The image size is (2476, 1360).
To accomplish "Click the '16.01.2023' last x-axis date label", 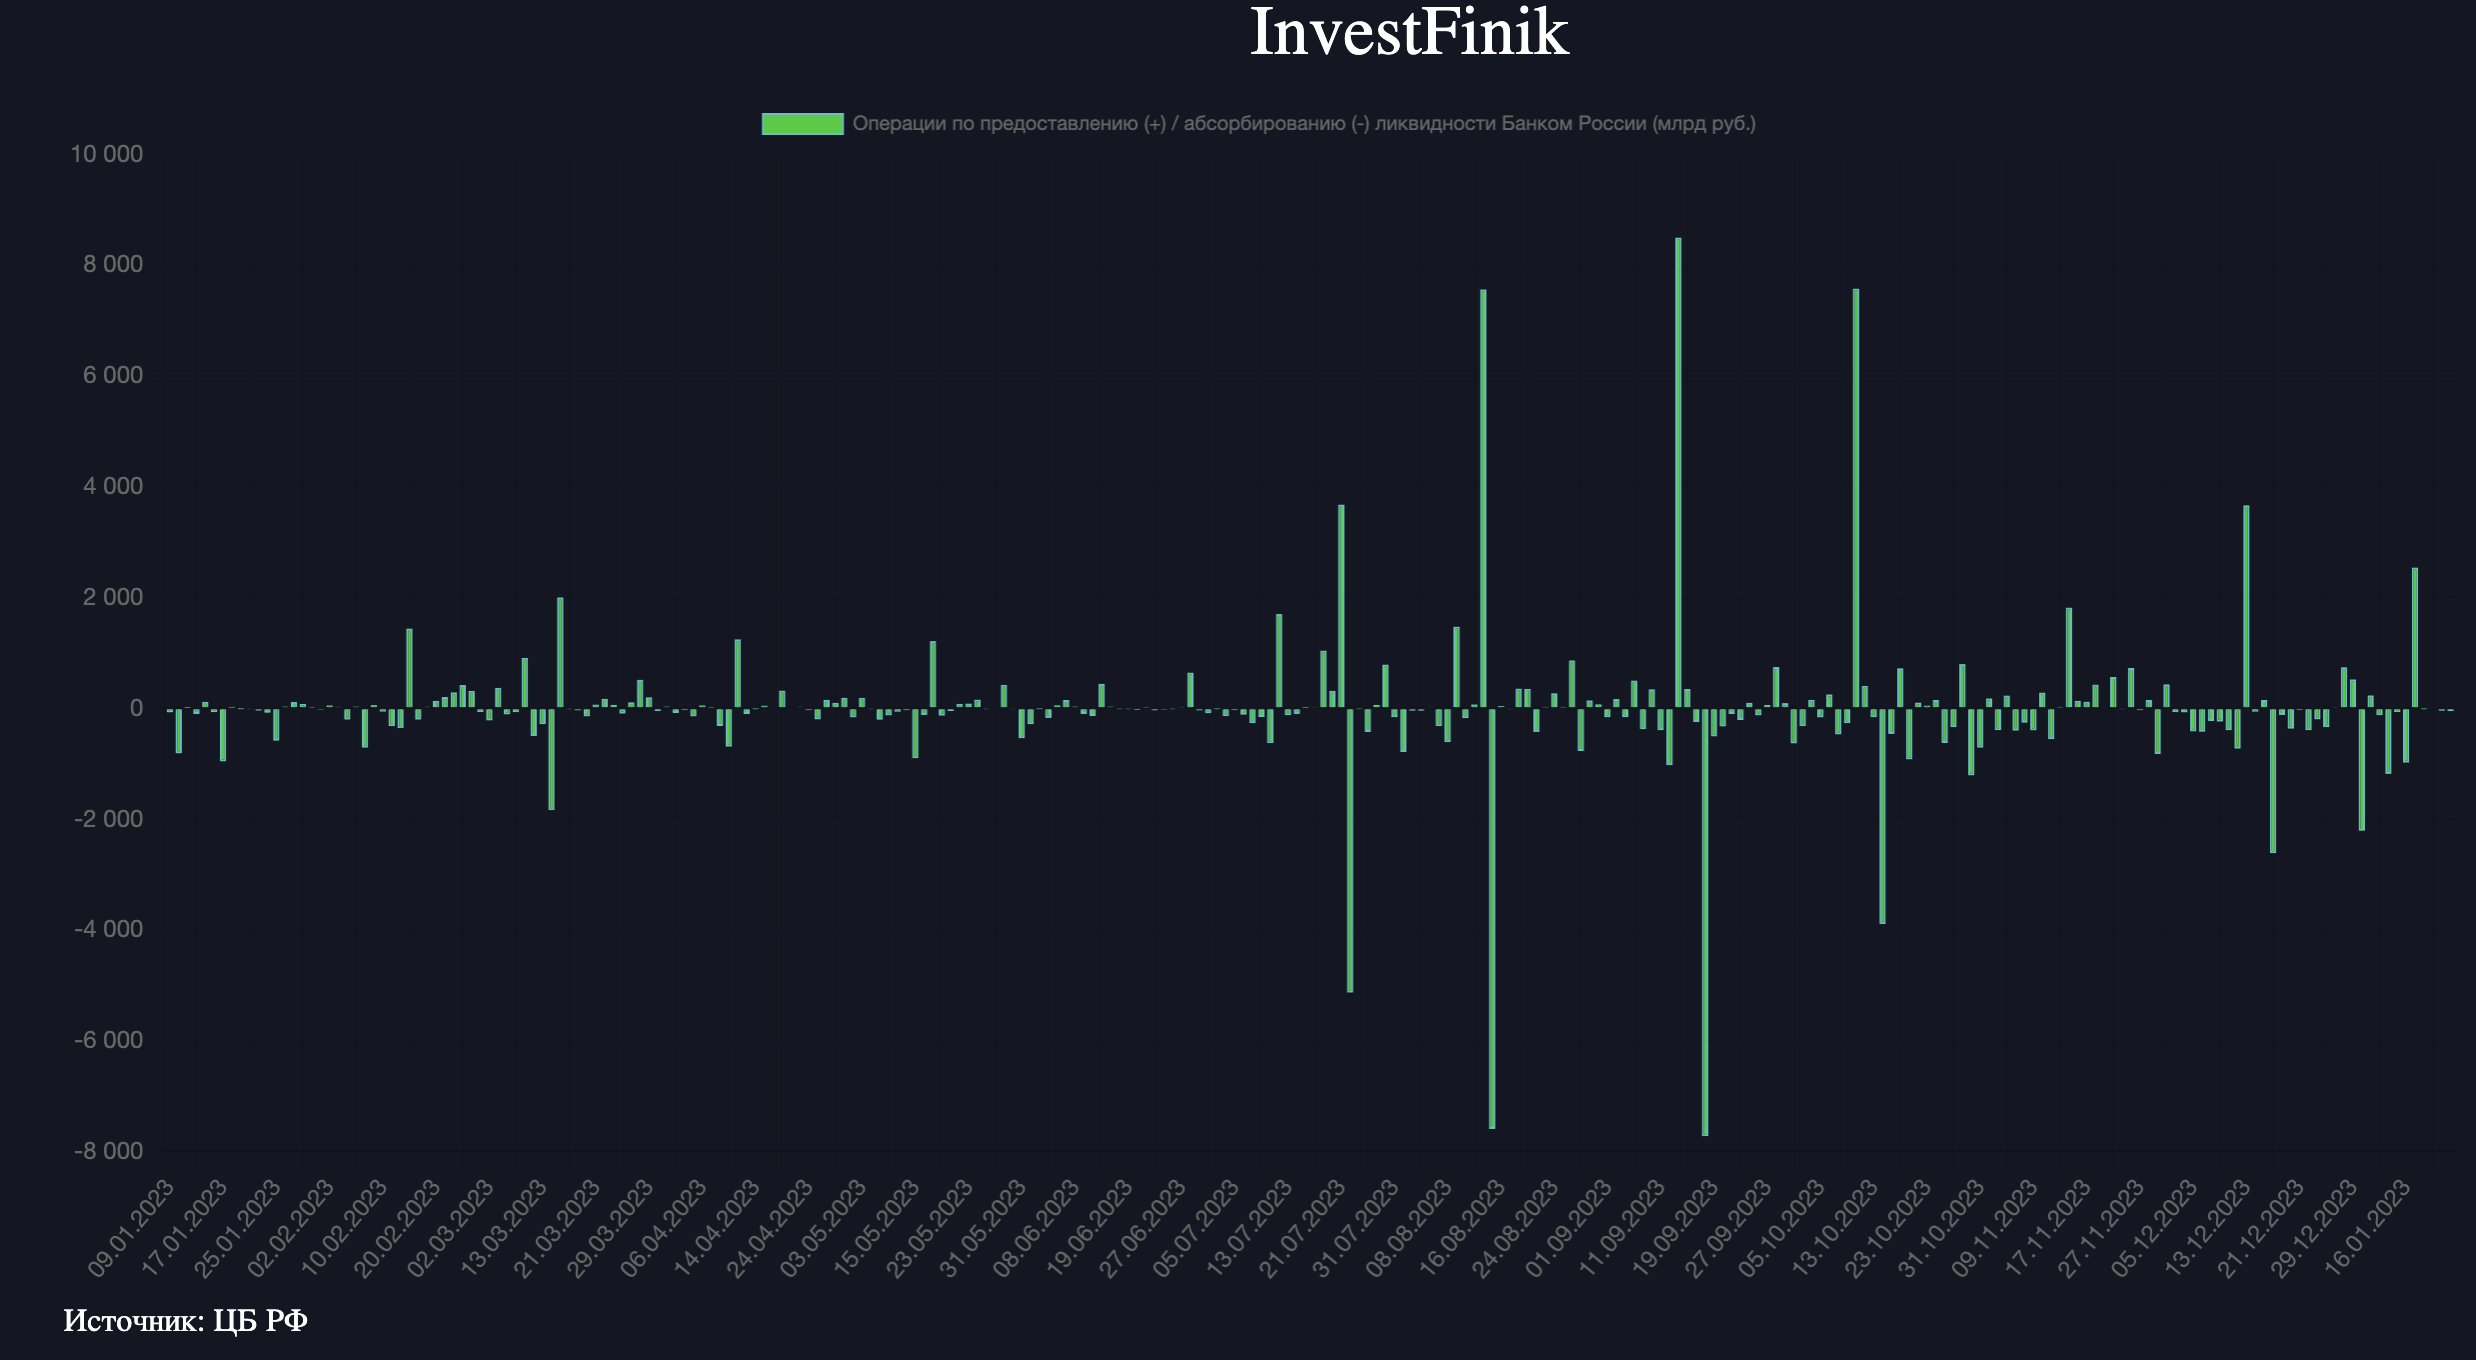I will coord(2367,1228).
